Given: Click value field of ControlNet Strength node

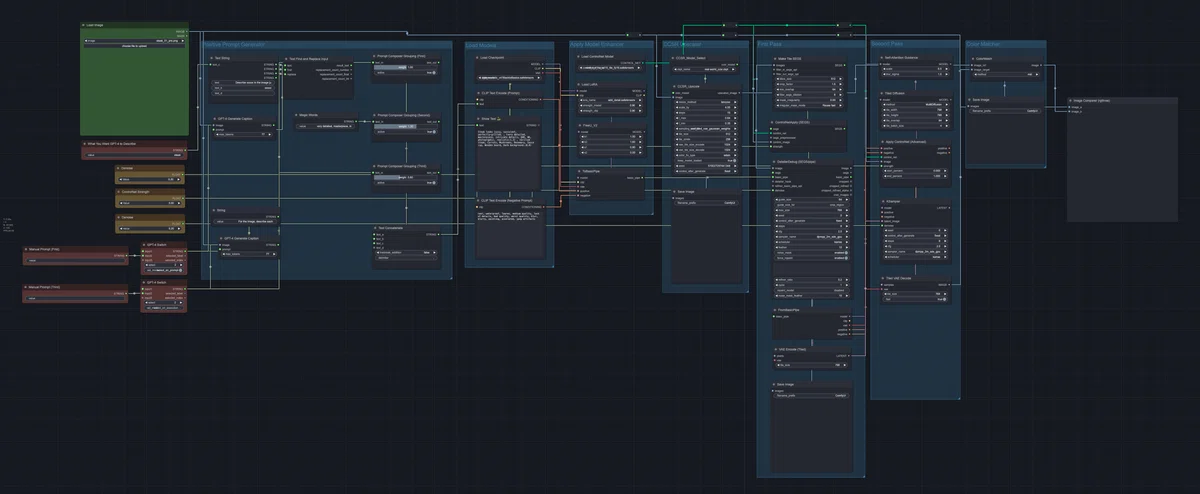Looking at the screenshot, I should coord(149,203).
